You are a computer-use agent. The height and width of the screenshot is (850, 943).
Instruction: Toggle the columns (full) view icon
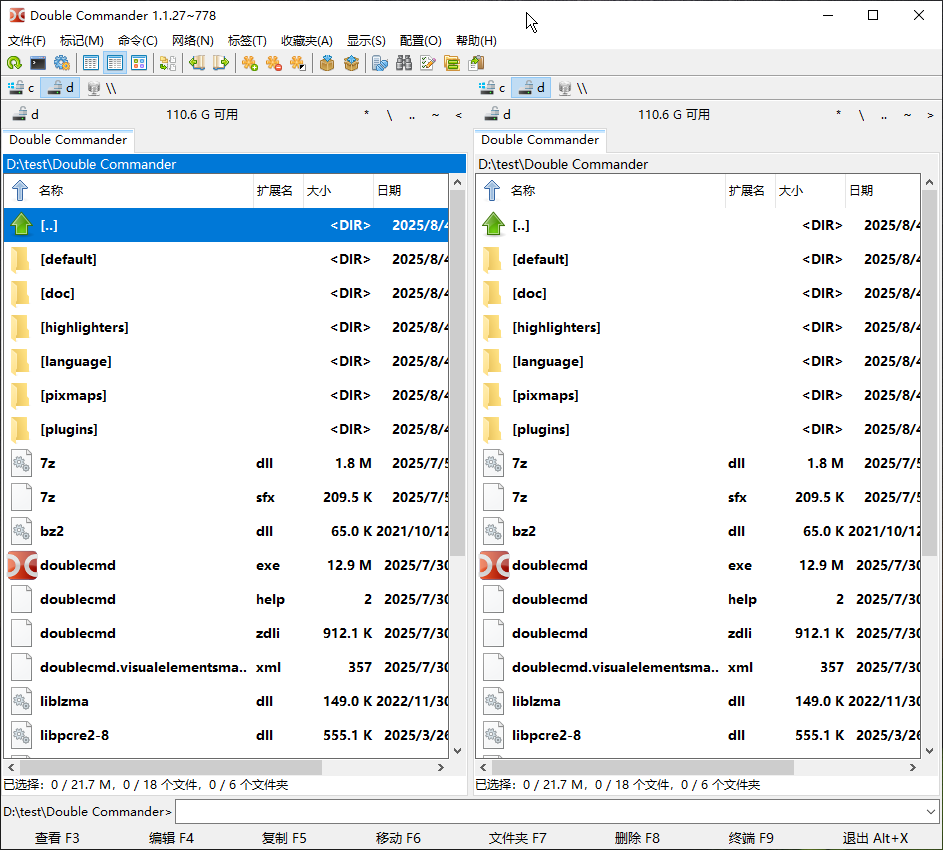pyautogui.click(x=115, y=63)
